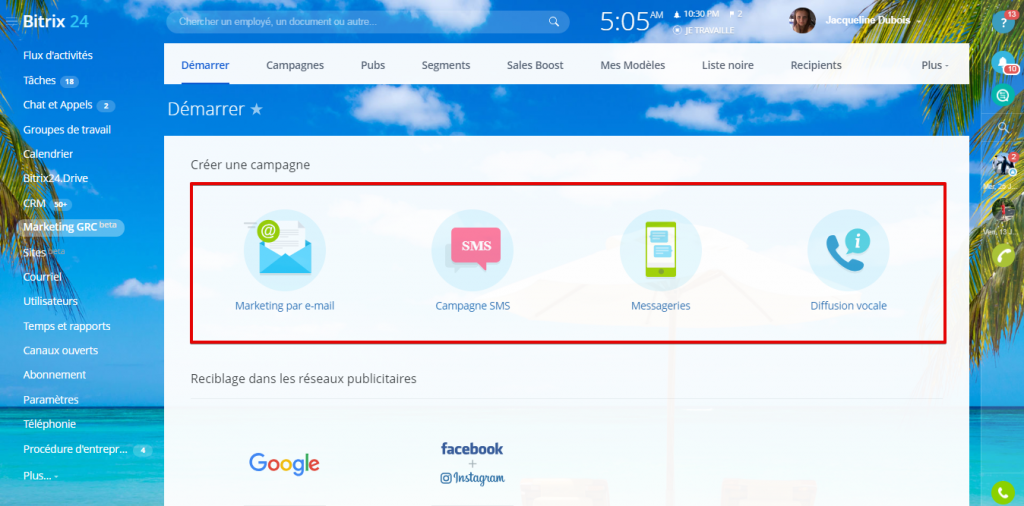Open the user avatar photo of Jacqueline Dubois
Screen dimensions: 1024x506
802,21
